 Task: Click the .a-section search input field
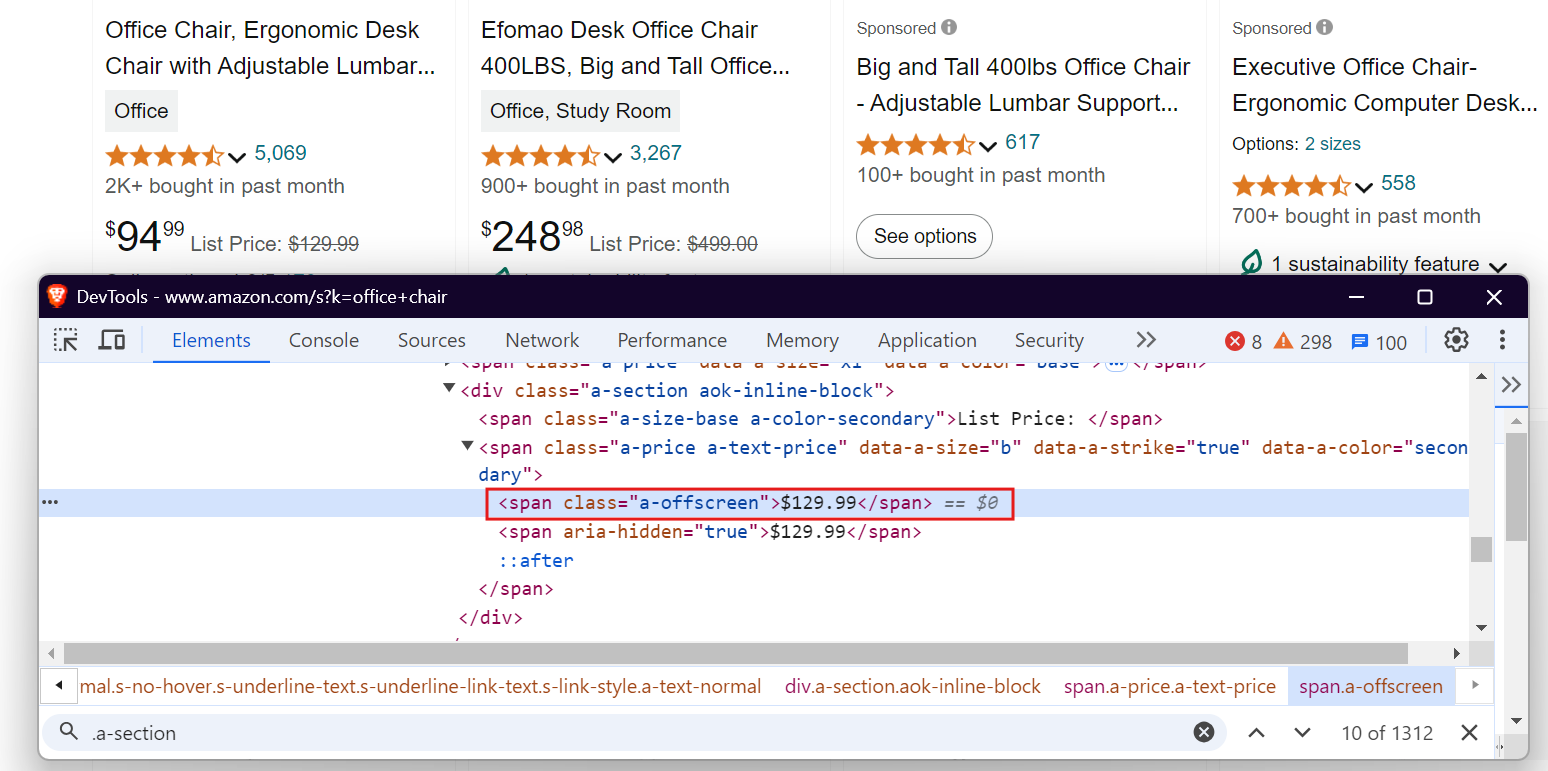[x=400, y=732]
